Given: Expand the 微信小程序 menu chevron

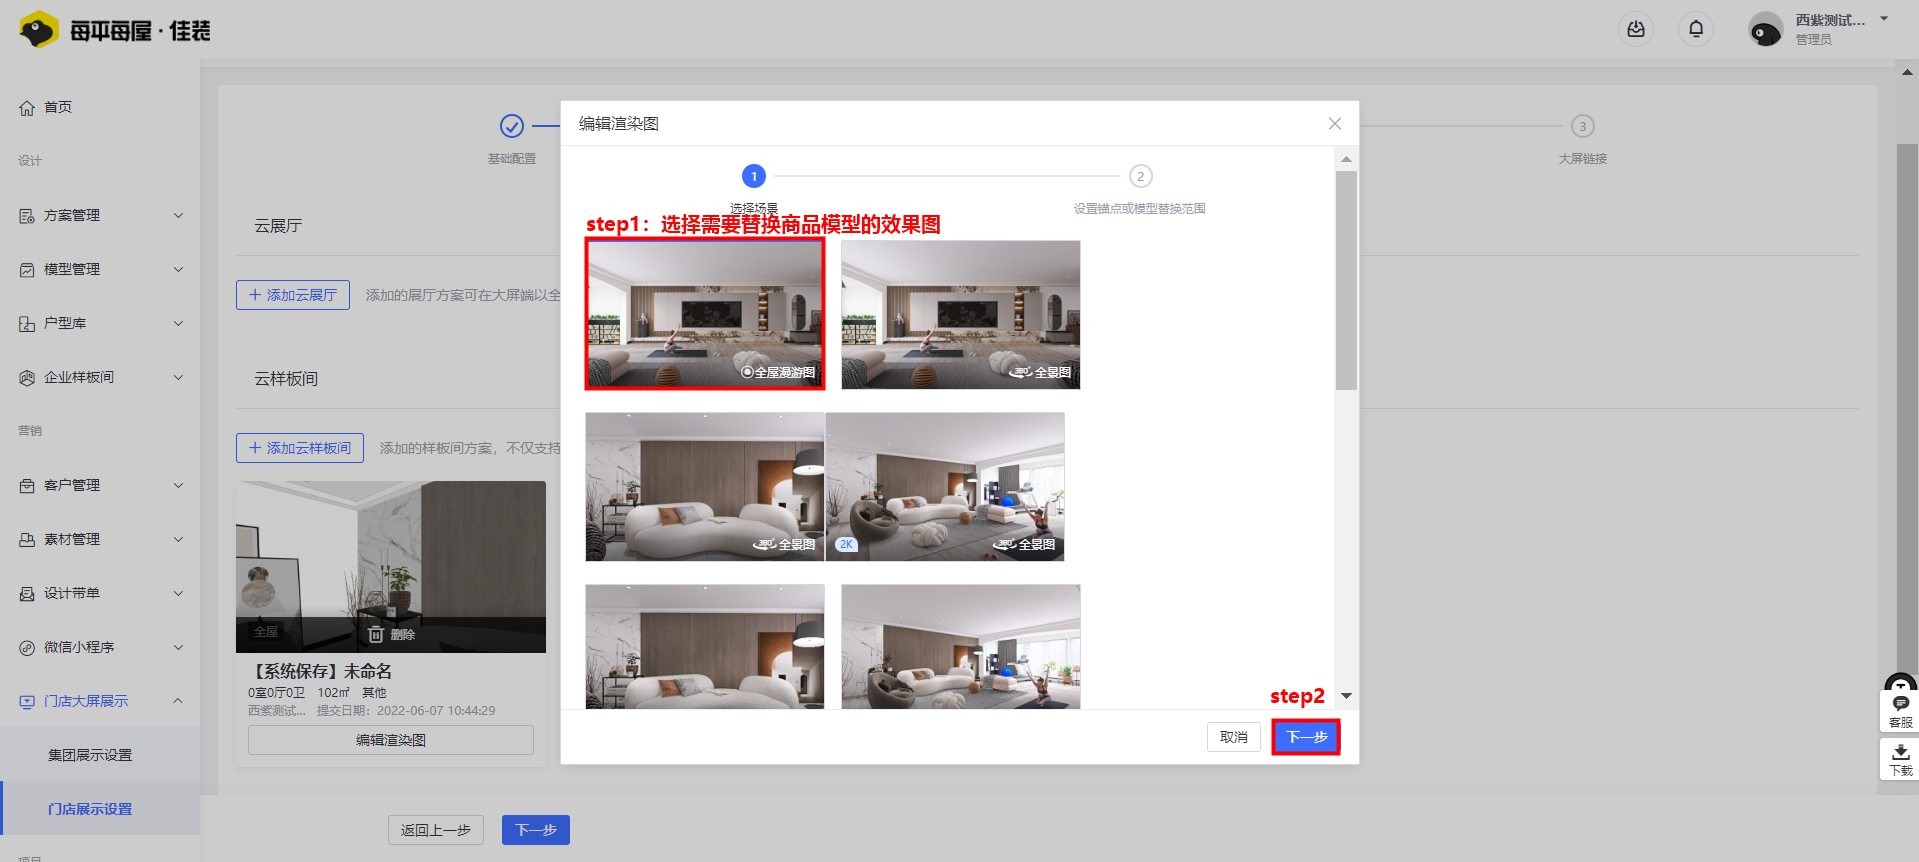Looking at the screenshot, I should click(179, 647).
